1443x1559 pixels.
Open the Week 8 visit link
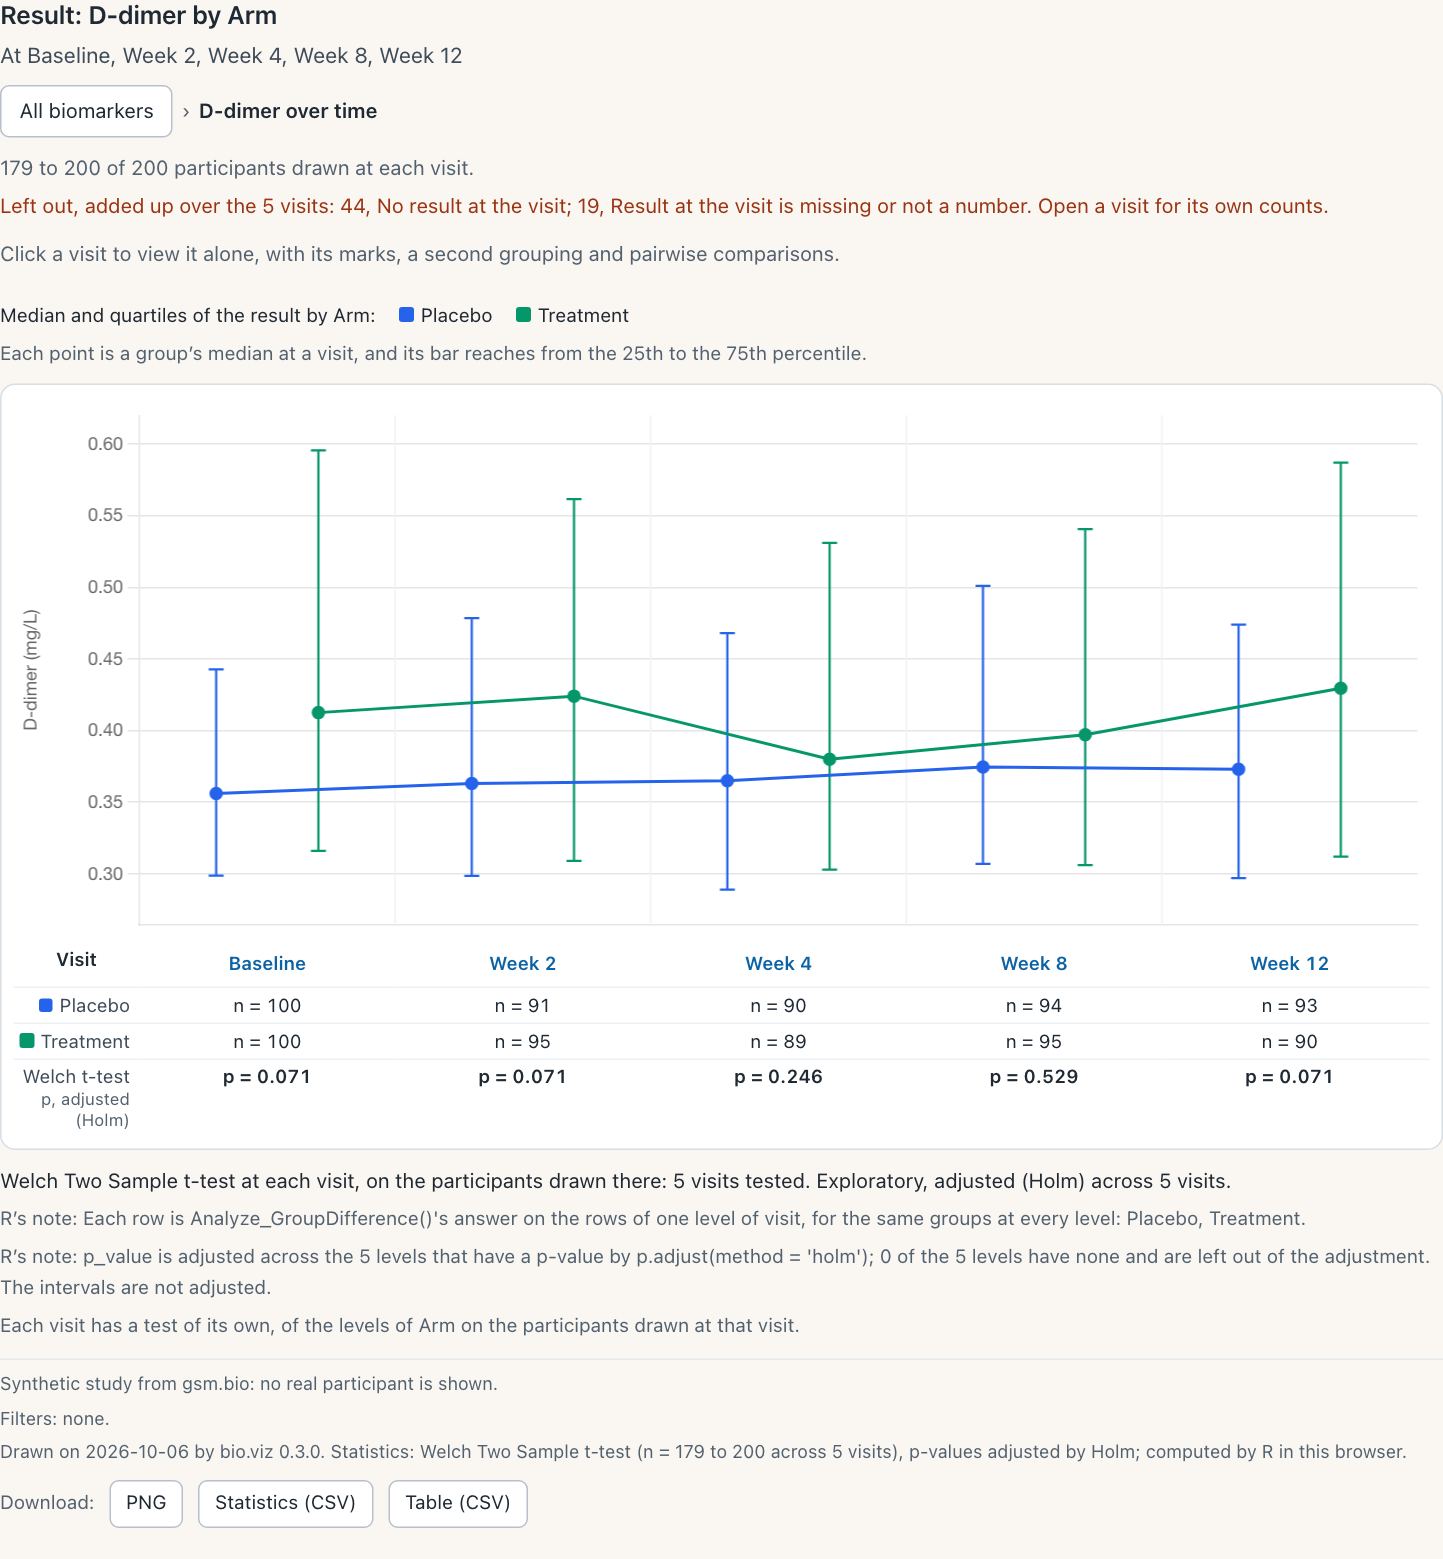[x=1034, y=964]
